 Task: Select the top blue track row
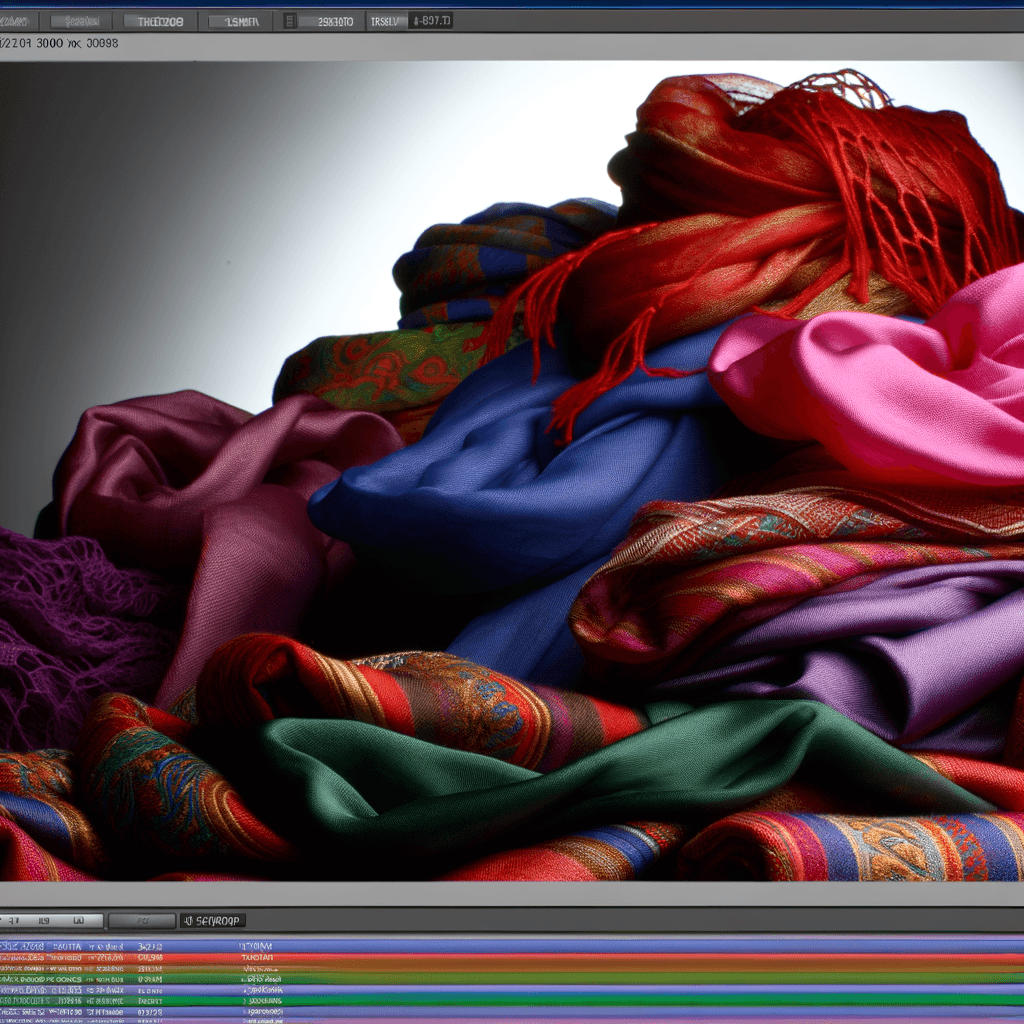click(x=512, y=946)
